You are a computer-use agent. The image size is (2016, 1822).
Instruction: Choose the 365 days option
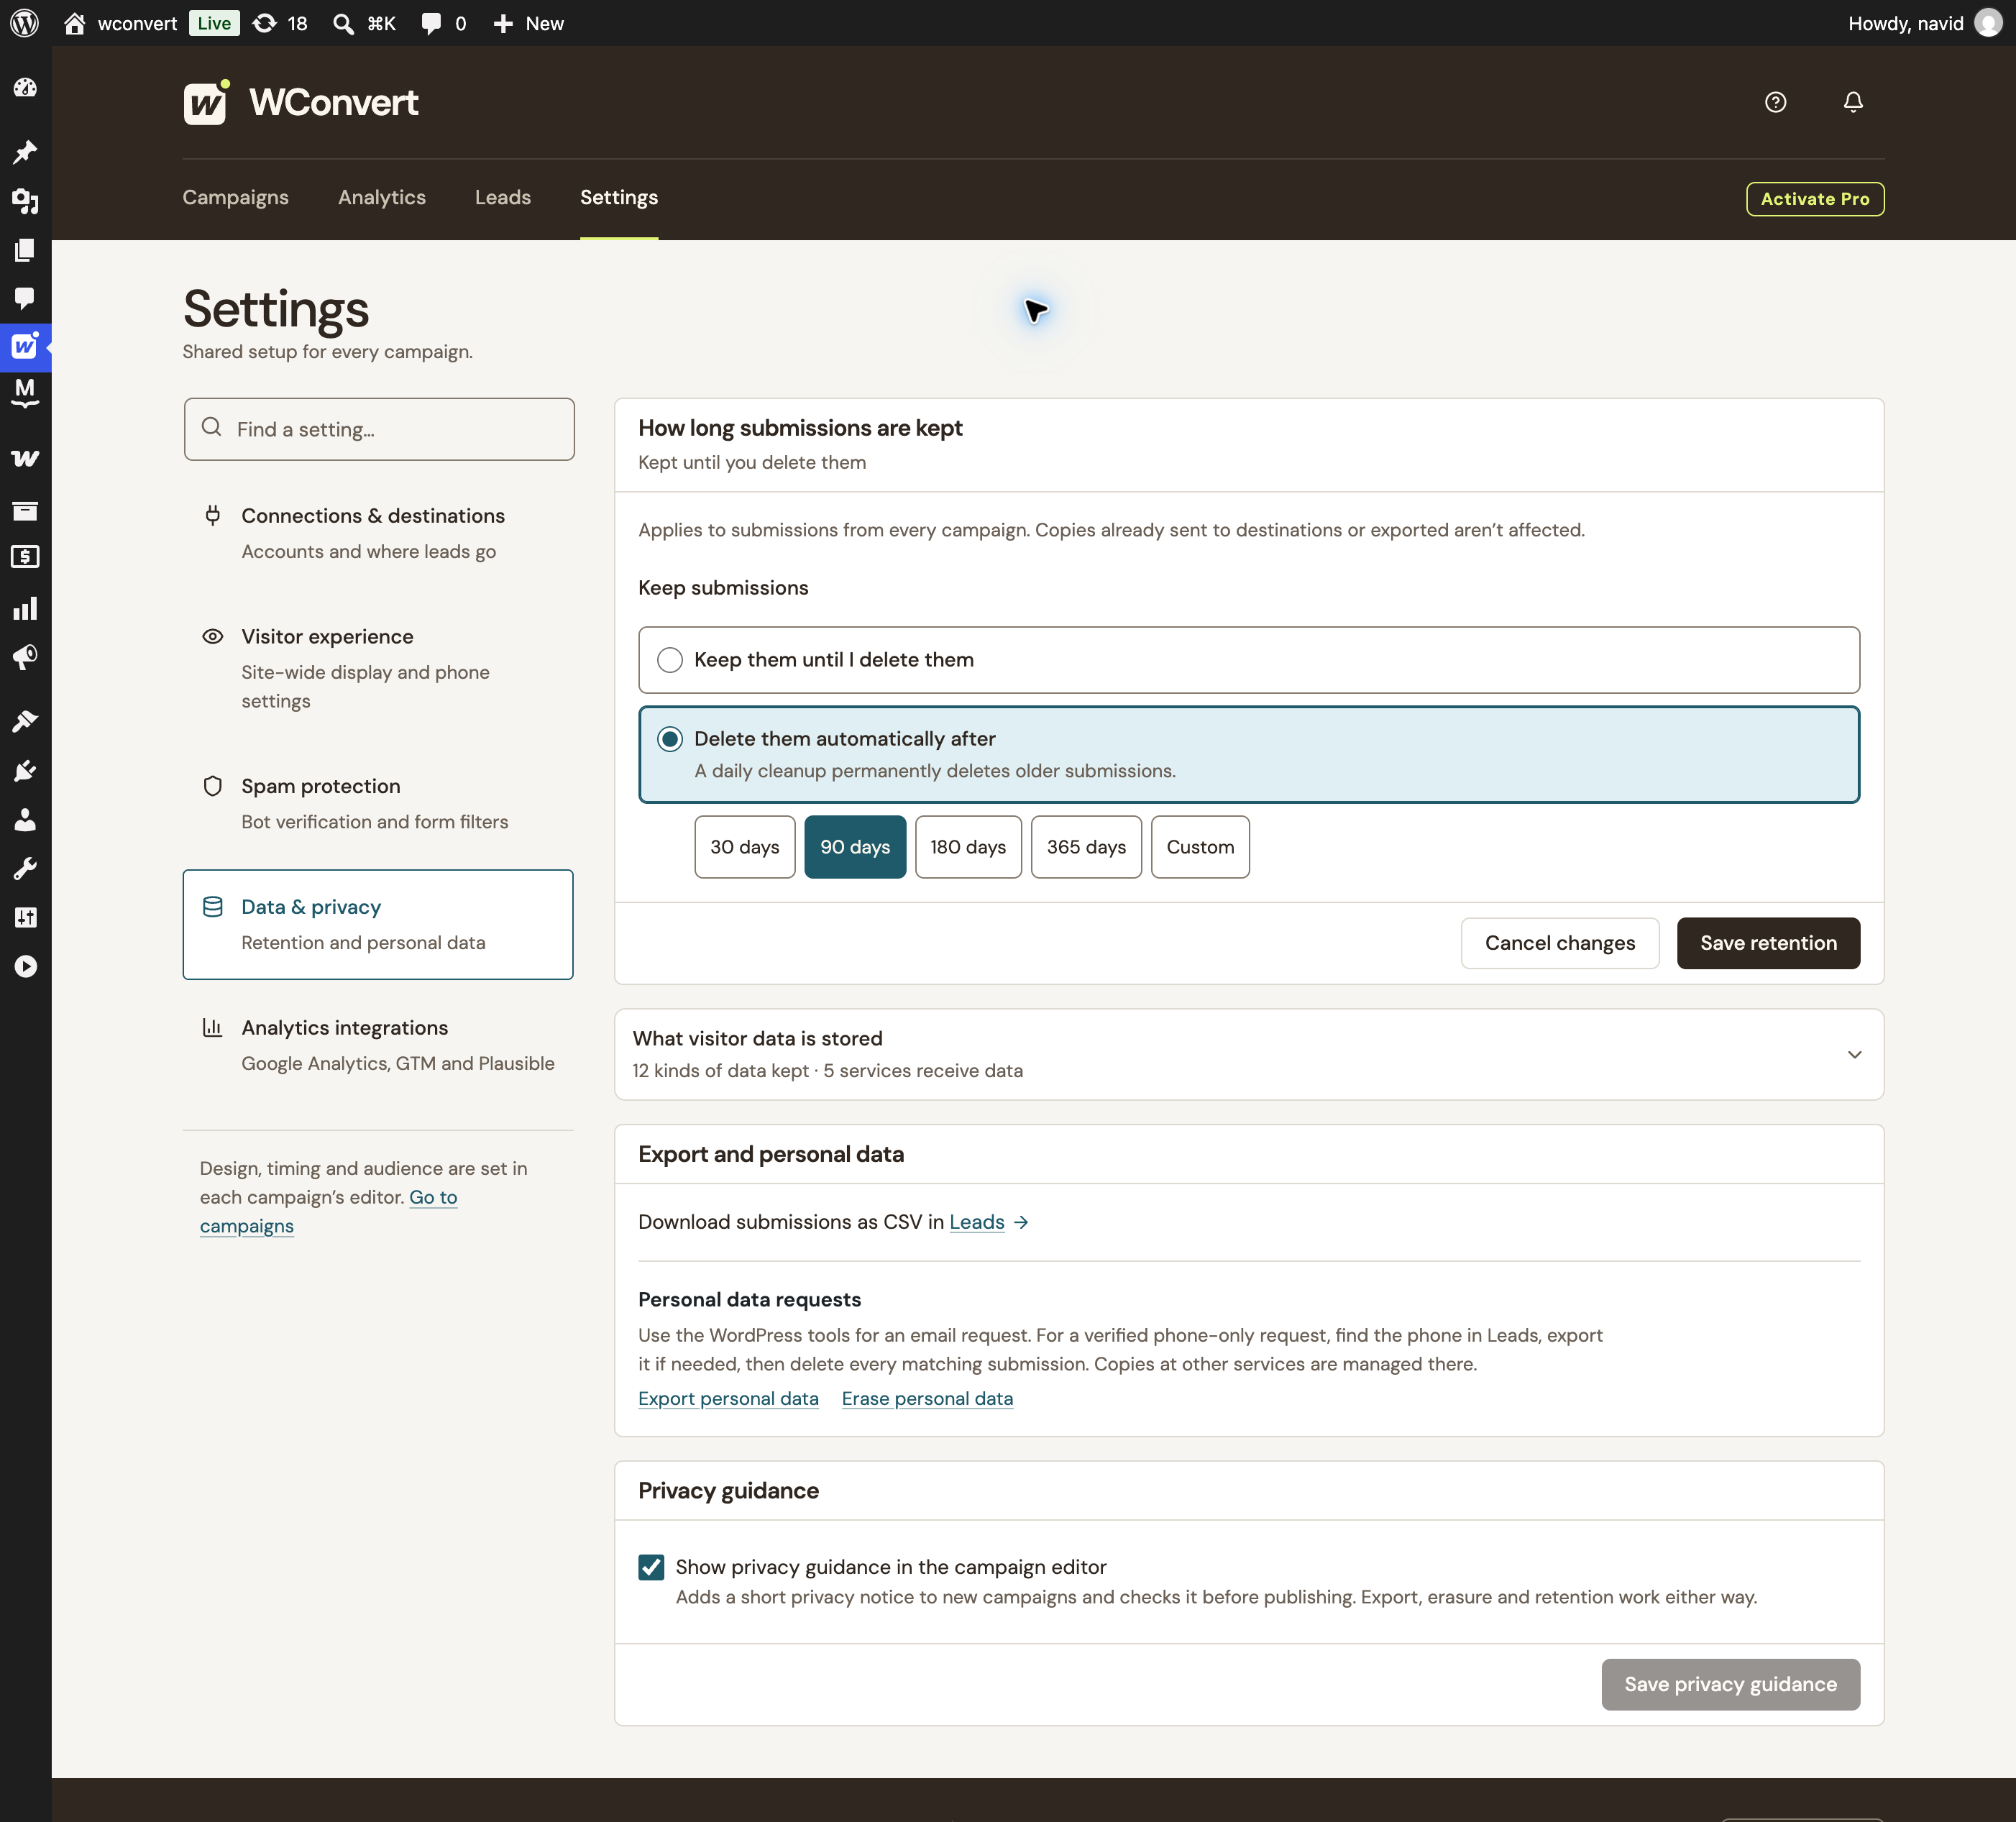point(1086,847)
